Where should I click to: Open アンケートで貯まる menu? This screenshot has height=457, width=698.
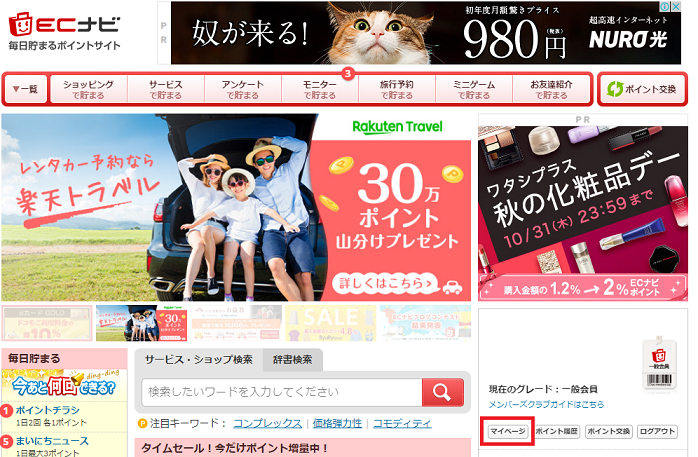243,89
